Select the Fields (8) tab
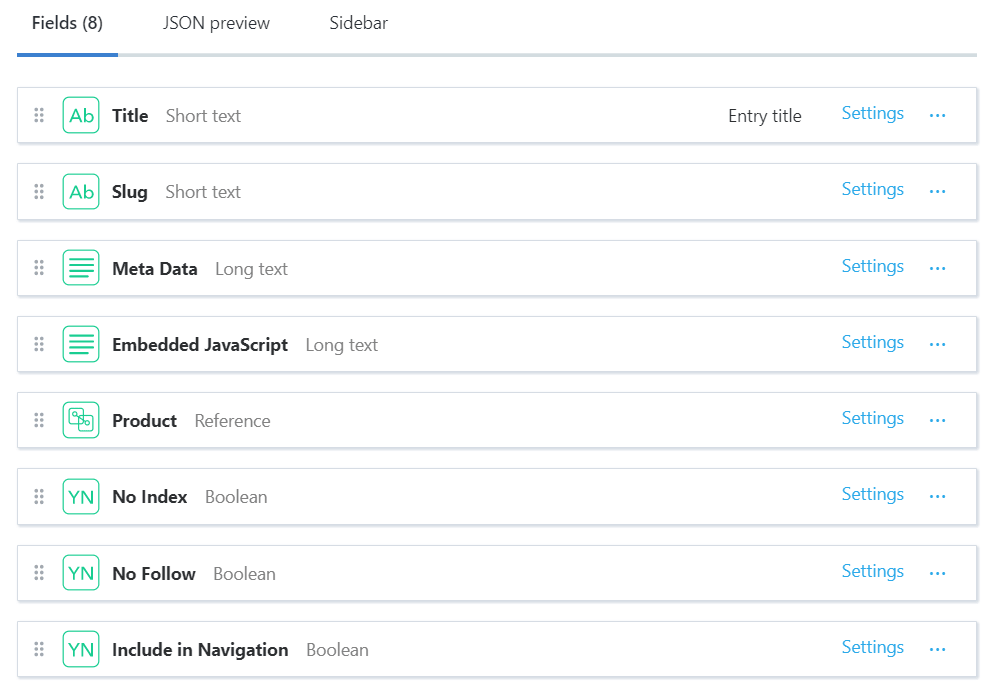This screenshot has height=693, width=998. 67,23
